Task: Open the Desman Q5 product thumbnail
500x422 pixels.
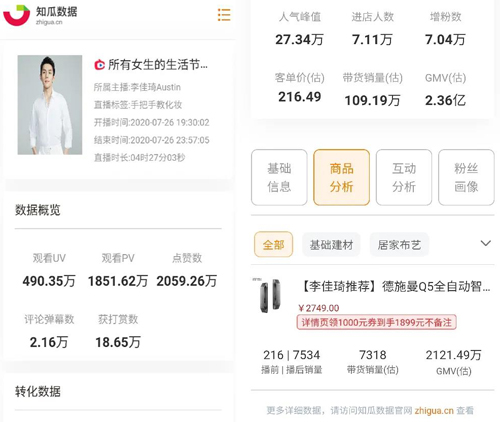Action: tap(269, 295)
